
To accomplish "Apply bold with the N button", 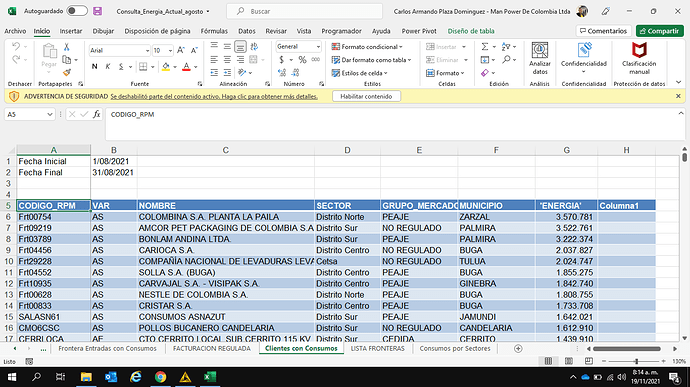I will (94, 66).
